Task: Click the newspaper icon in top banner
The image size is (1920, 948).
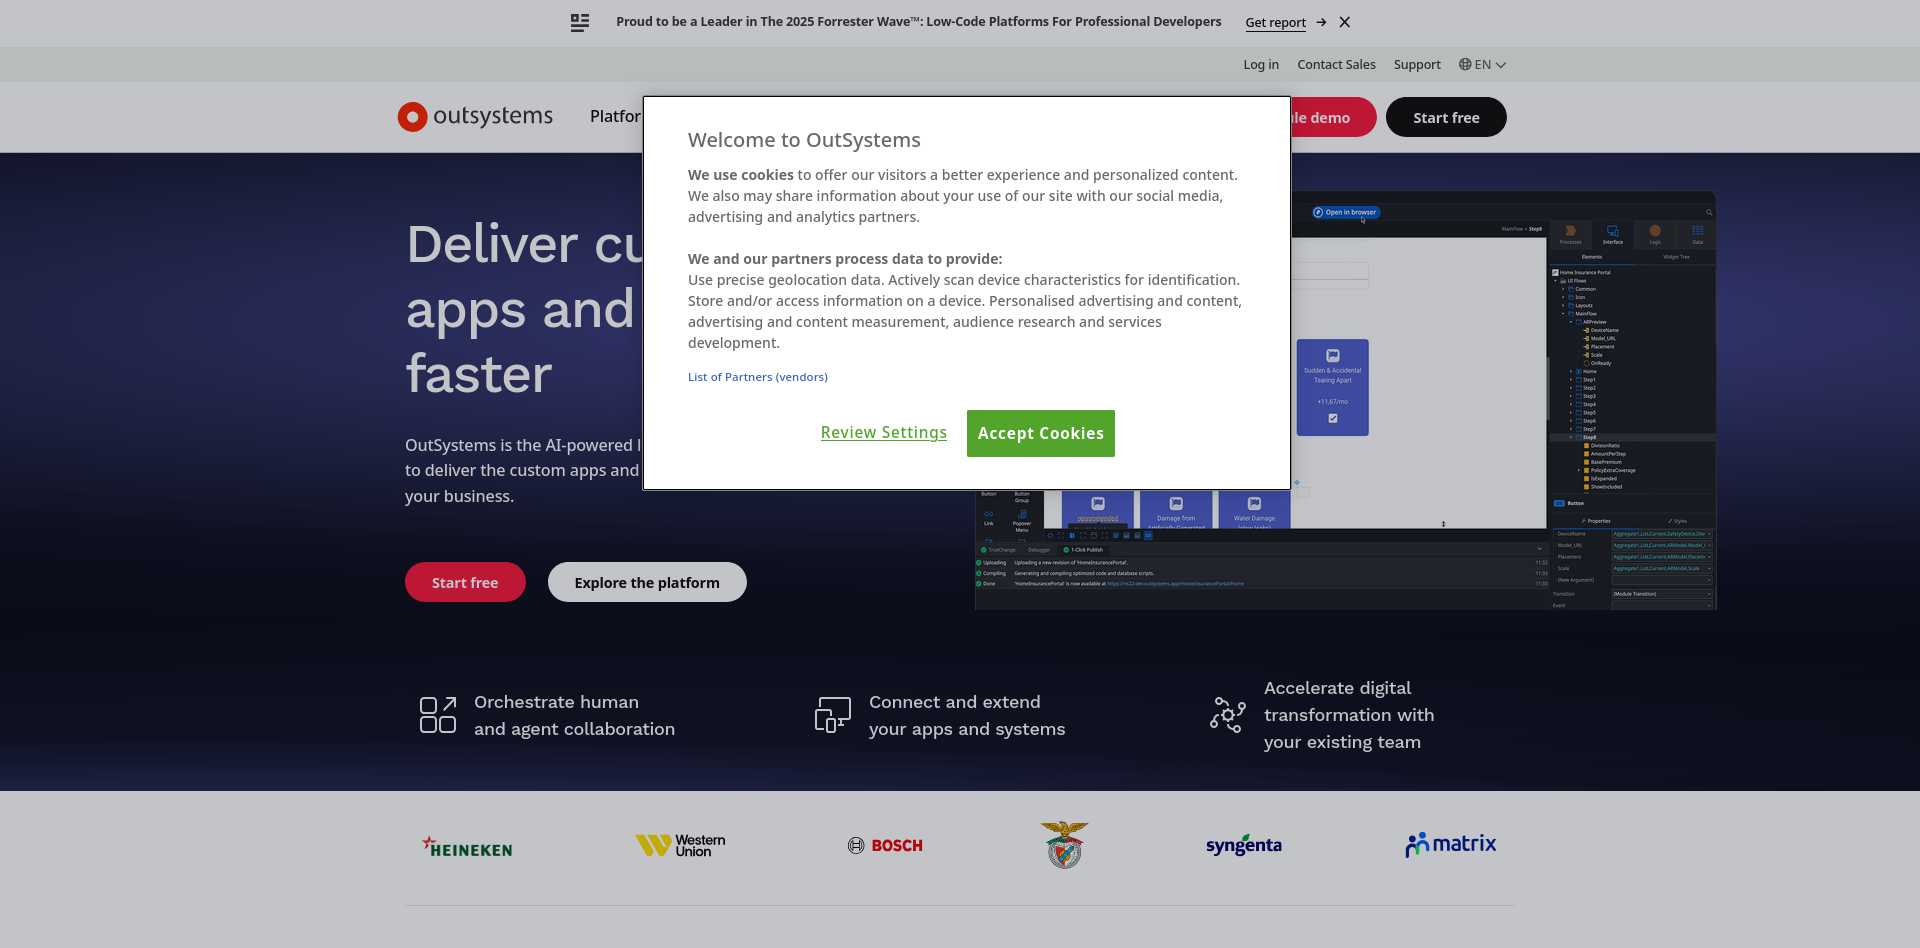Action: pos(580,22)
